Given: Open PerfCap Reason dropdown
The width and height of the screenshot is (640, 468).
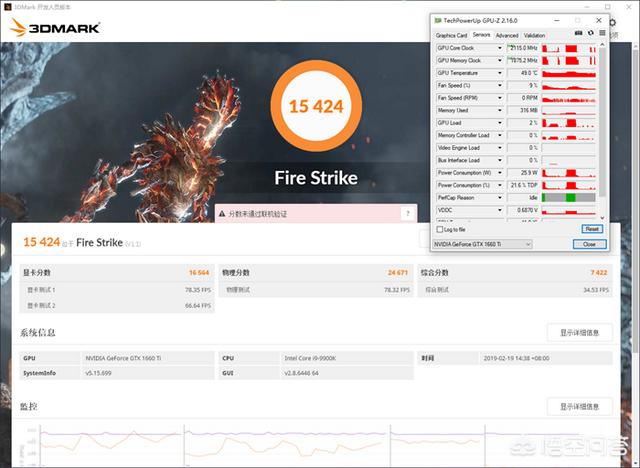Looking at the screenshot, I should point(500,197).
